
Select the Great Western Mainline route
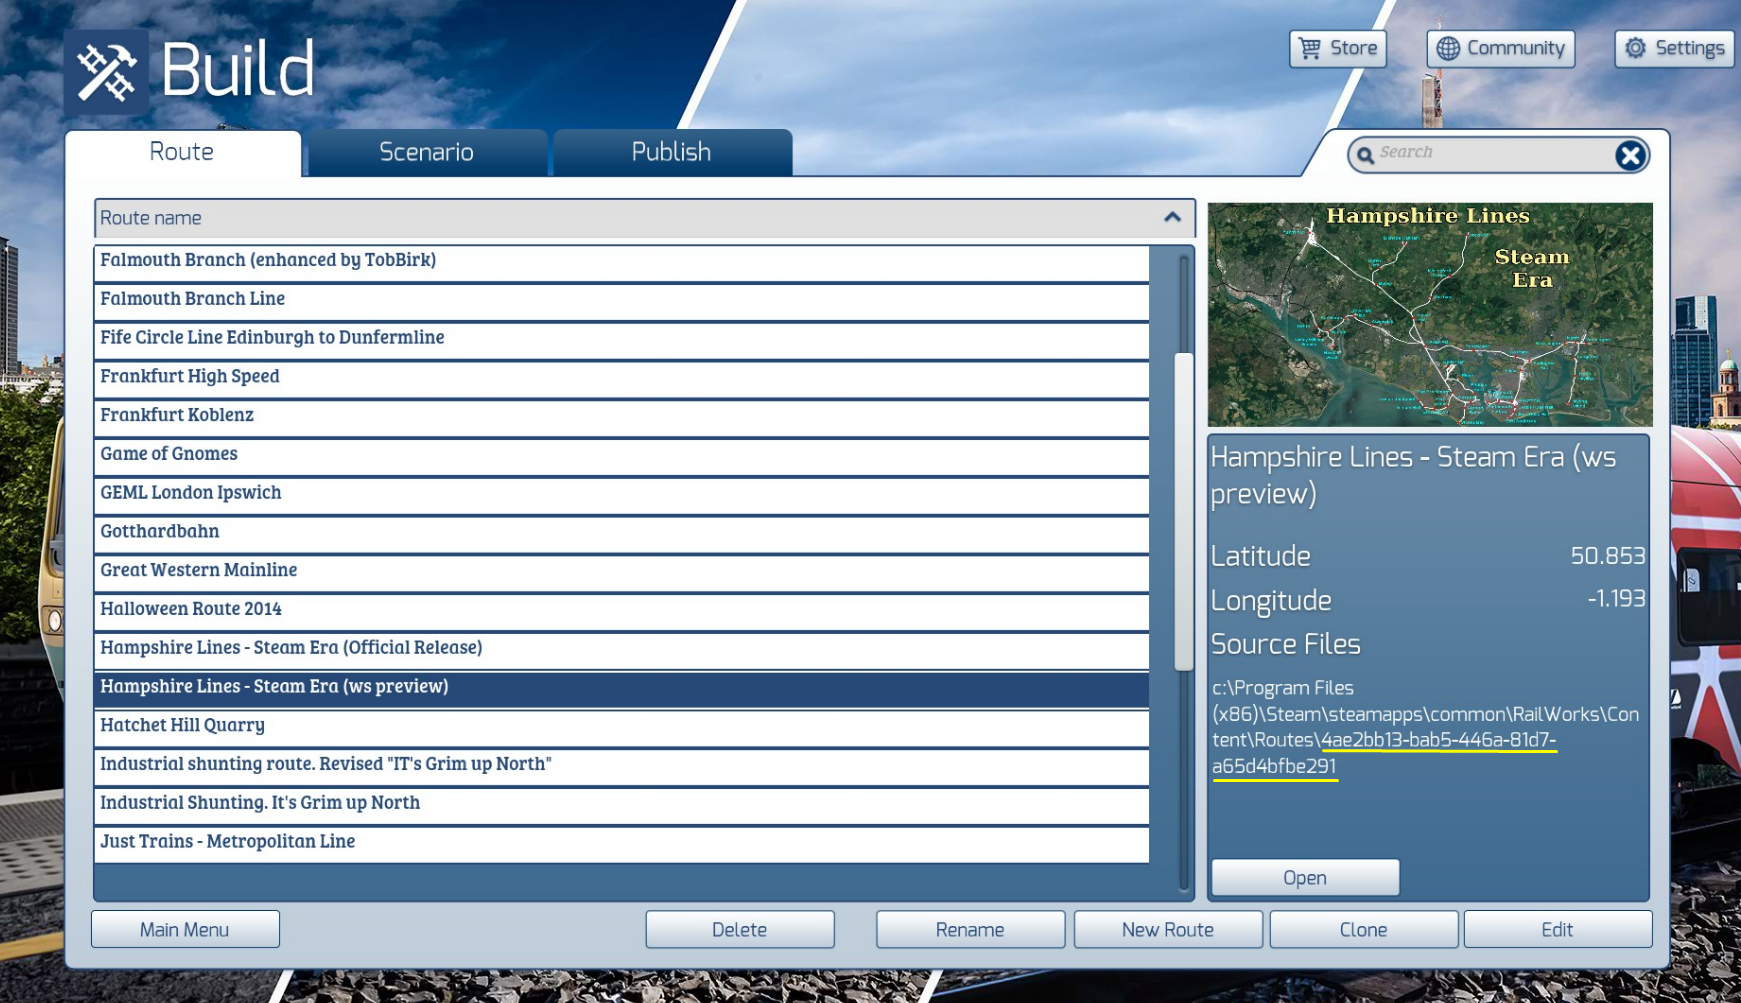coord(622,572)
